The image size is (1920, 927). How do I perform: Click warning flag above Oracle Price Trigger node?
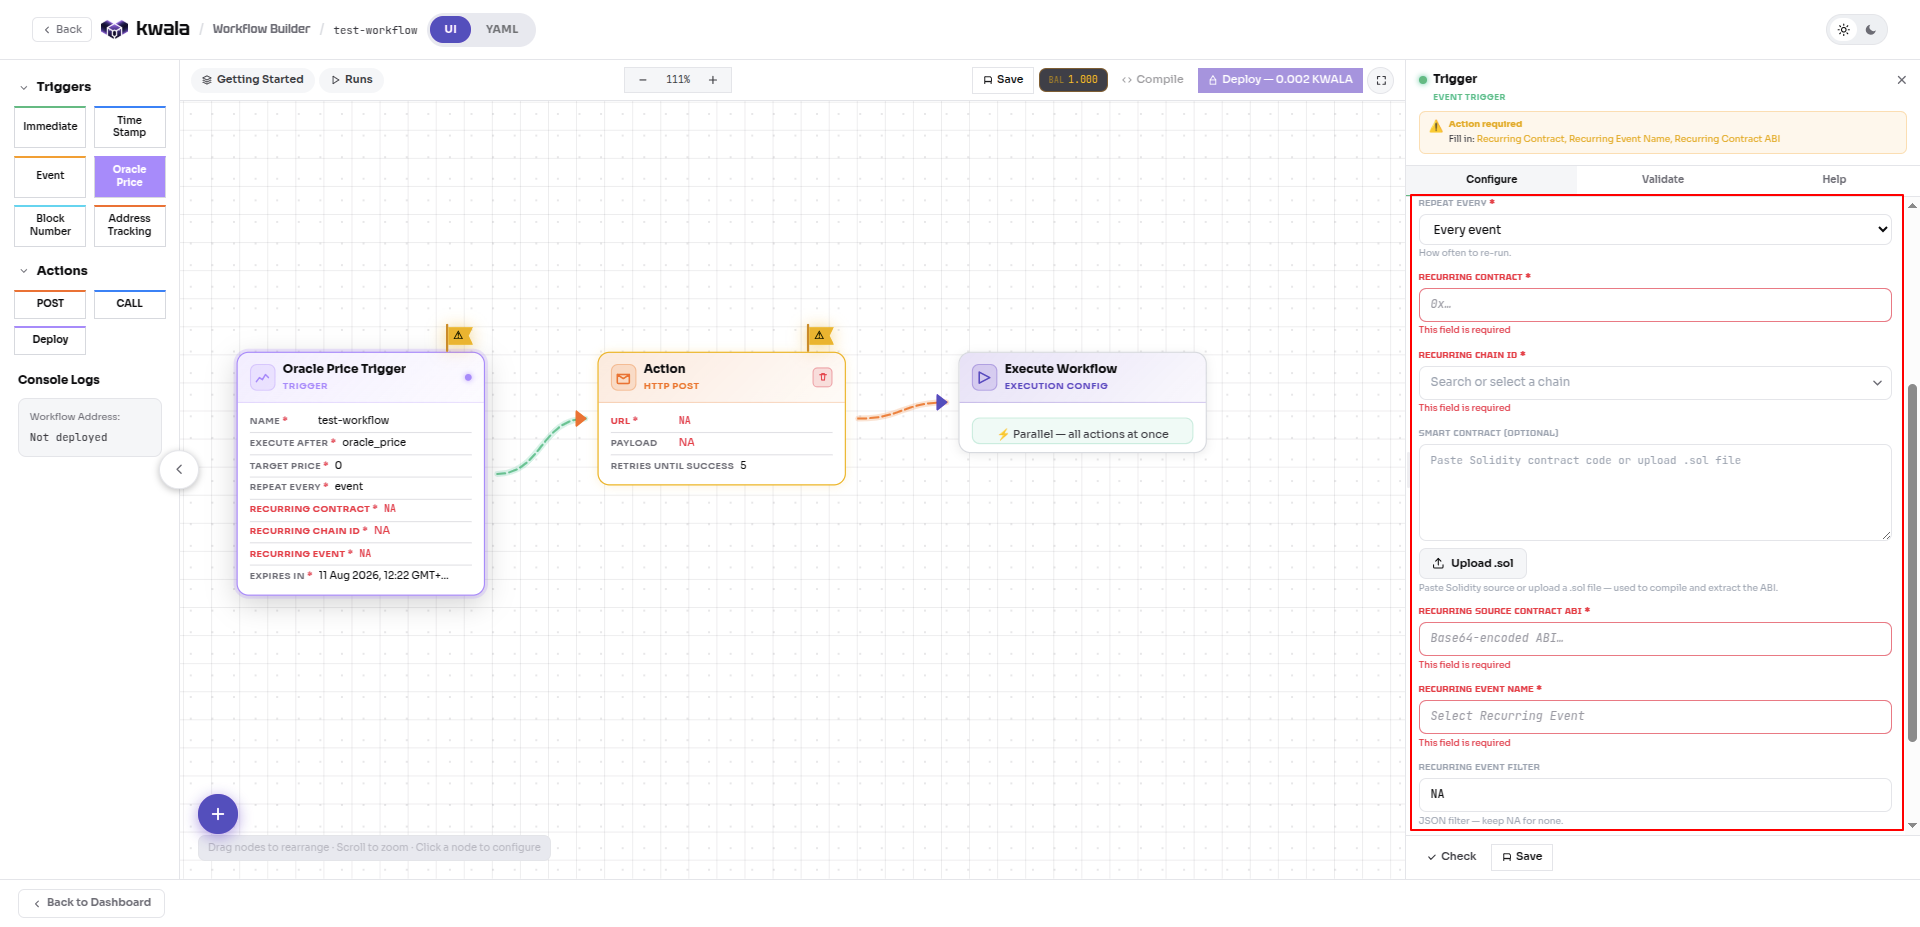459,335
